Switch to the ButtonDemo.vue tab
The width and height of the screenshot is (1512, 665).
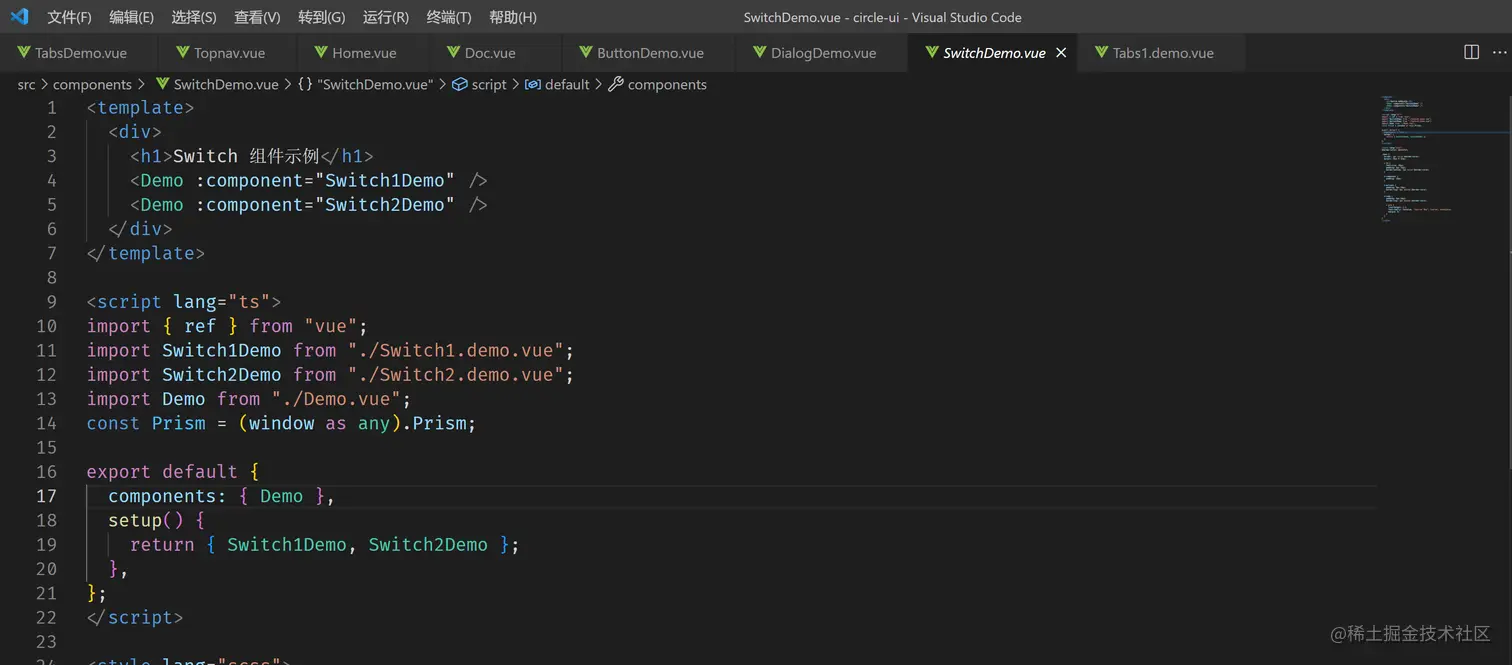[650, 53]
